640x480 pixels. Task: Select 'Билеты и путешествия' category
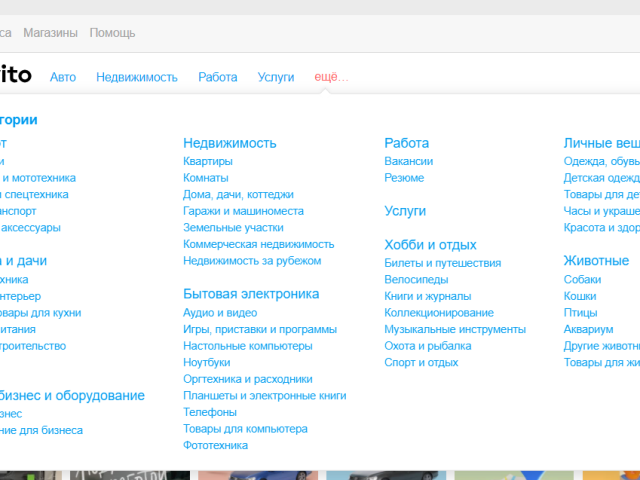tap(443, 263)
